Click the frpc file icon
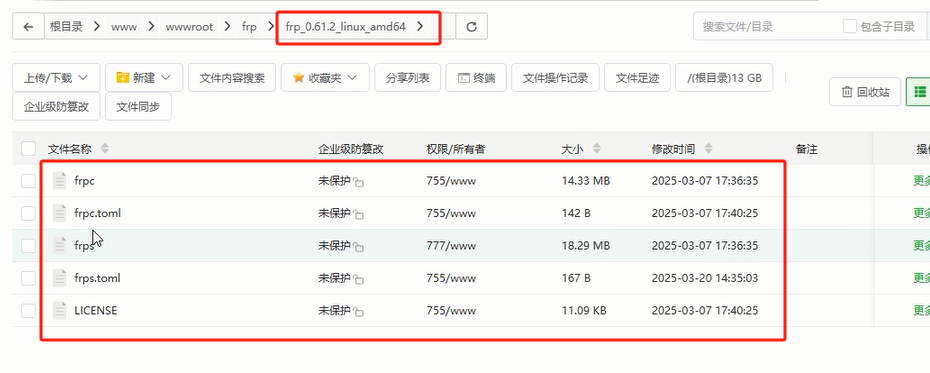This screenshot has width=930, height=373. coord(59,181)
